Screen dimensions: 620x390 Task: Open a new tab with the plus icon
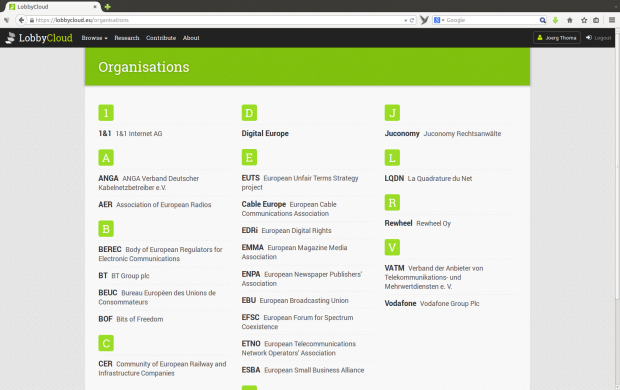pos(108,7)
